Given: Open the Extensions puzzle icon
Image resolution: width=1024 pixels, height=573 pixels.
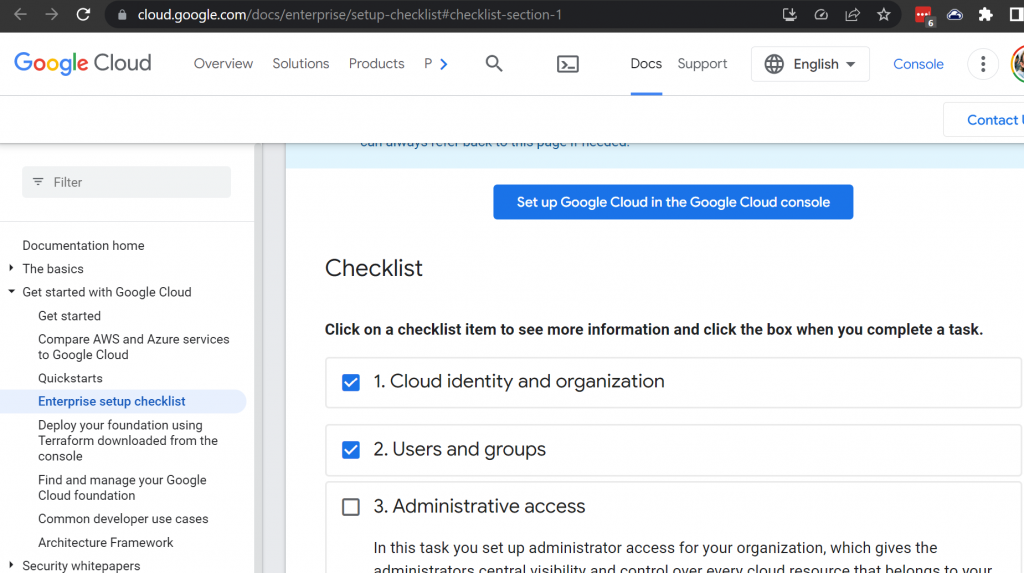Looking at the screenshot, I should (x=985, y=14).
